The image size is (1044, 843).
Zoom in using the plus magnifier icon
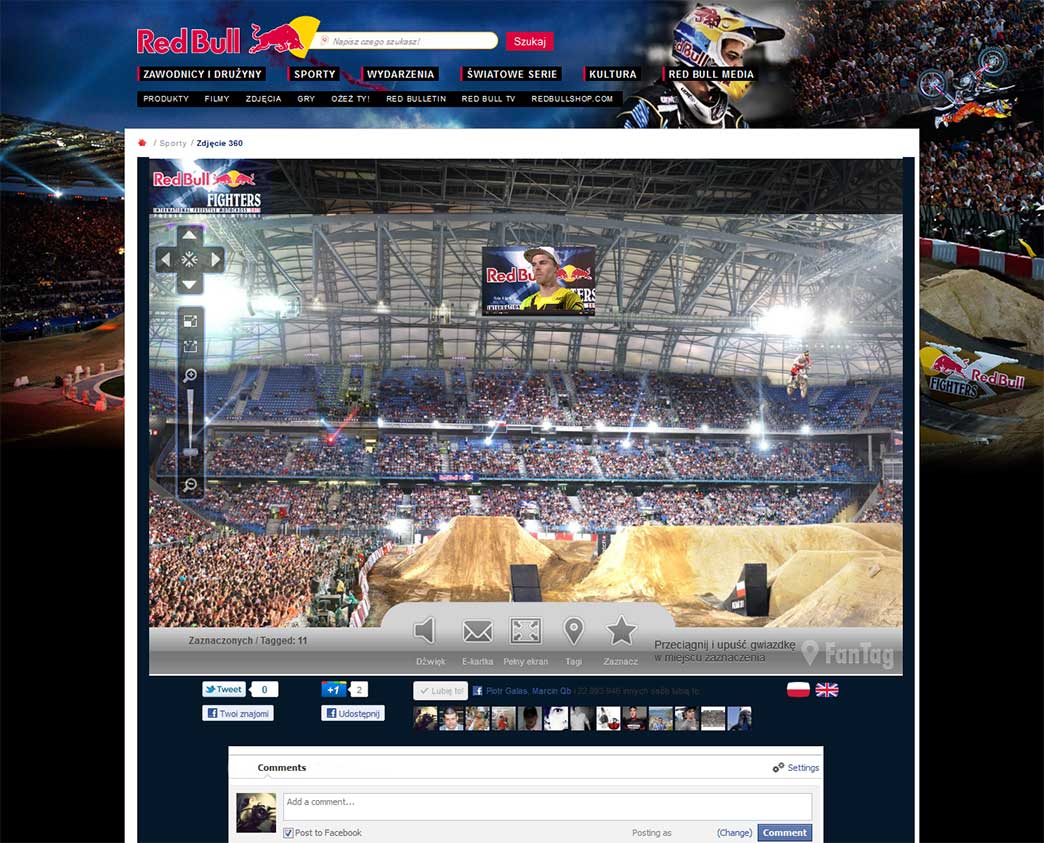tap(190, 376)
